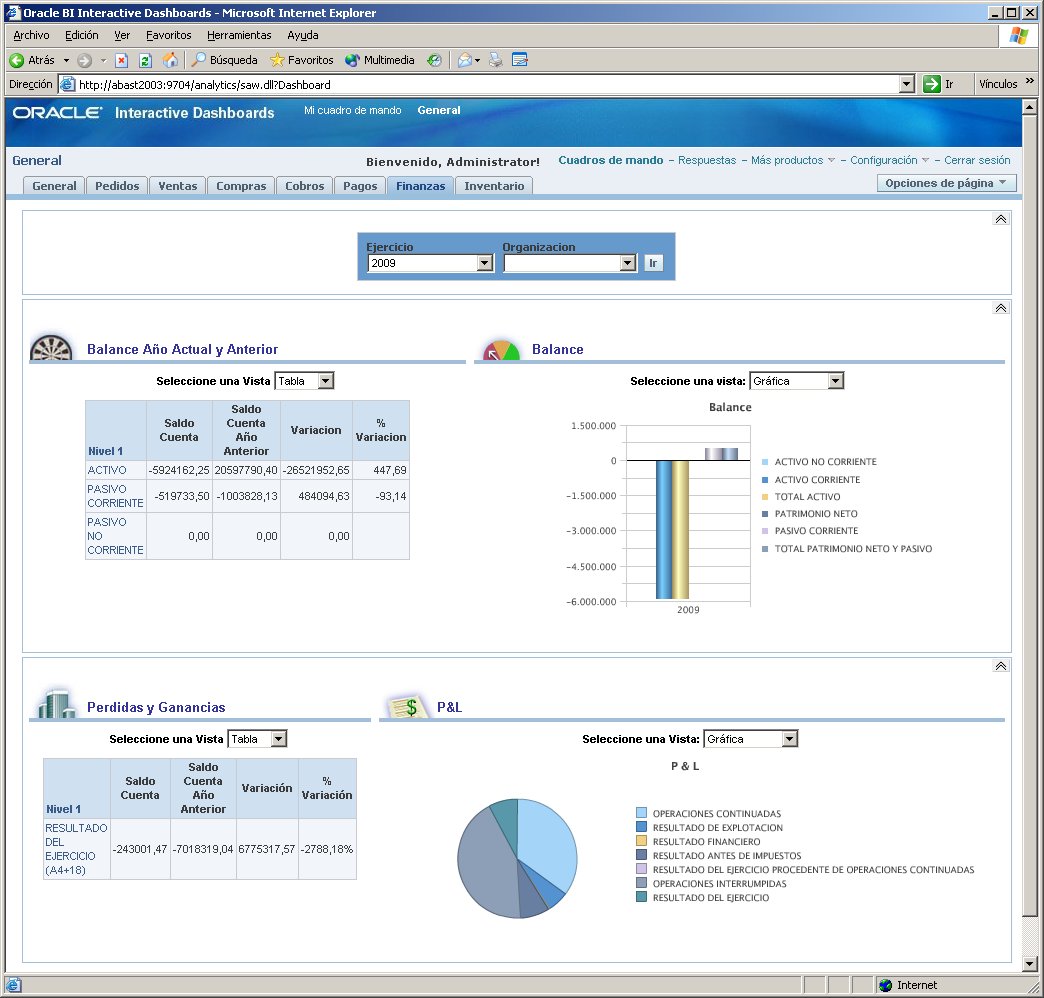The image size is (1044, 998).
Task: Click the Print icon in toolbar
Action: coord(495,60)
